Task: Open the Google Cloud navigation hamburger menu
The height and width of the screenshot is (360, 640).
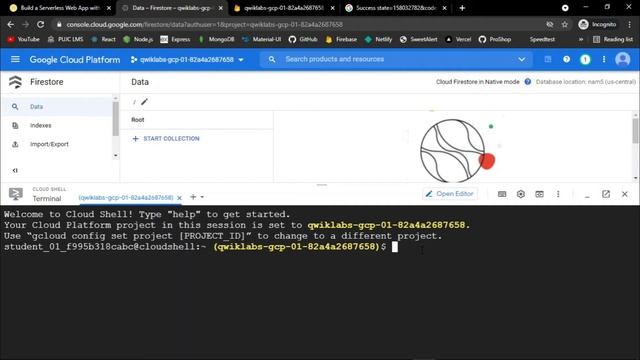Action: tap(15, 60)
